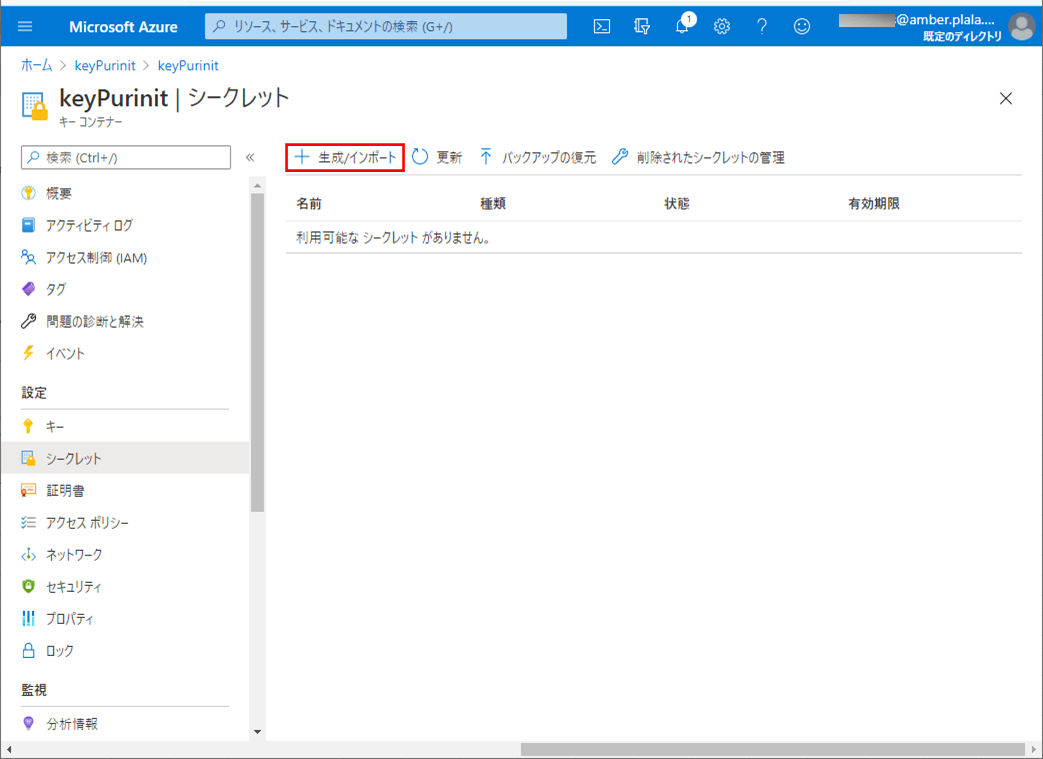
Task: Click sidebar scrollbar up arrow
Action: click(x=257, y=185)
